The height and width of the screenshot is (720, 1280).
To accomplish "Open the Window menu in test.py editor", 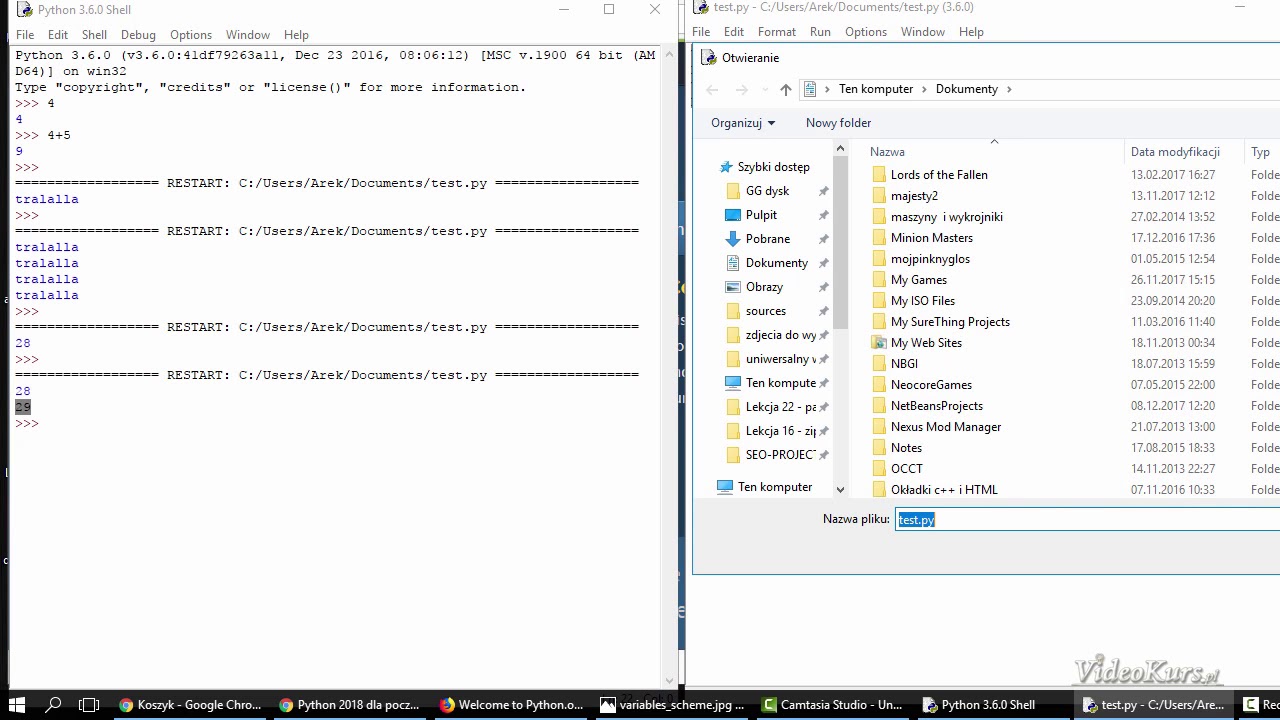I will click(x=922, y=32).
